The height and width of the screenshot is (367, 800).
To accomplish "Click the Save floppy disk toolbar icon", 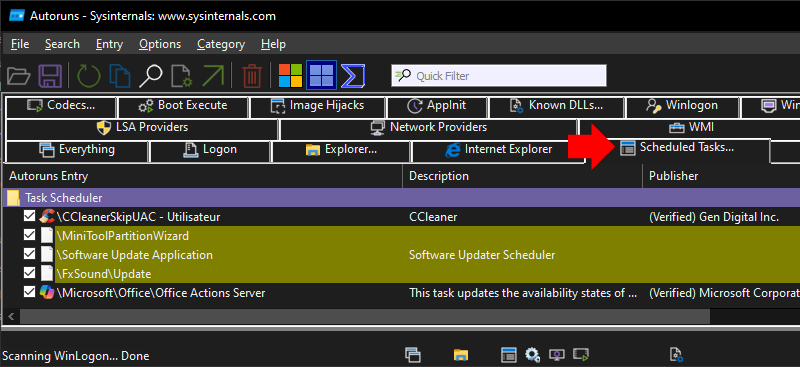I will click(50, 76).
